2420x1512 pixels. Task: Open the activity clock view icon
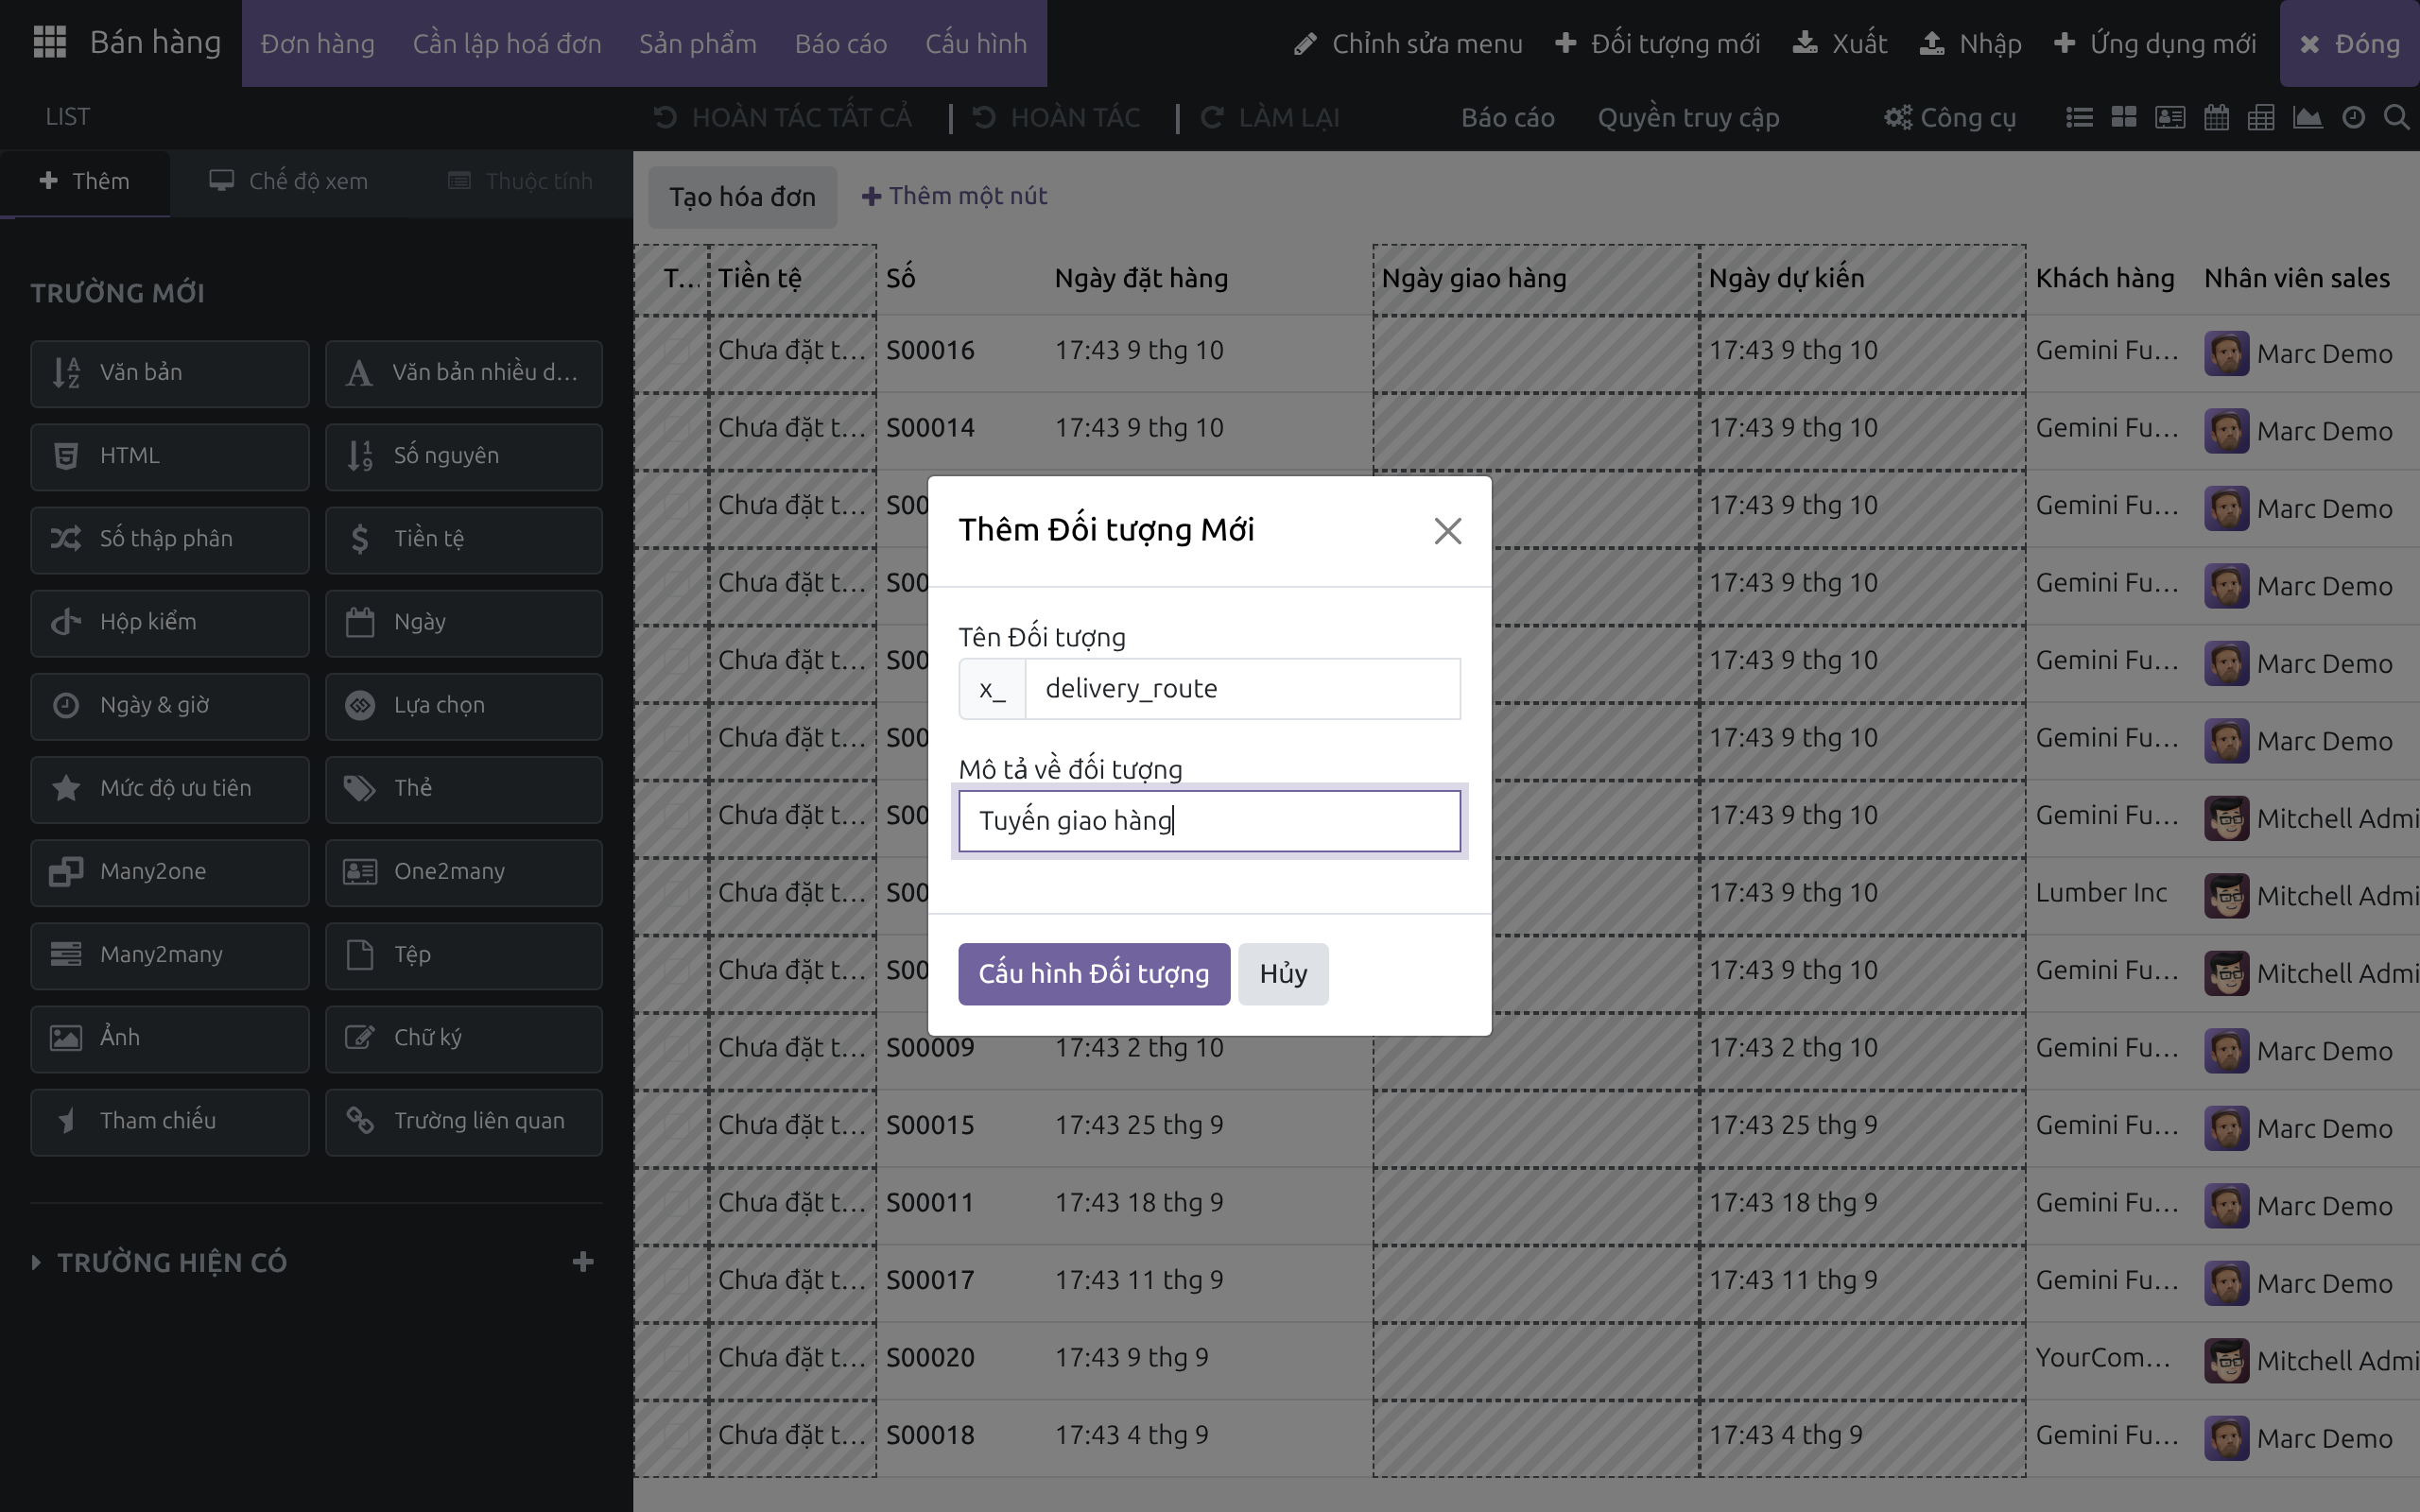[x=2353, y=118]
